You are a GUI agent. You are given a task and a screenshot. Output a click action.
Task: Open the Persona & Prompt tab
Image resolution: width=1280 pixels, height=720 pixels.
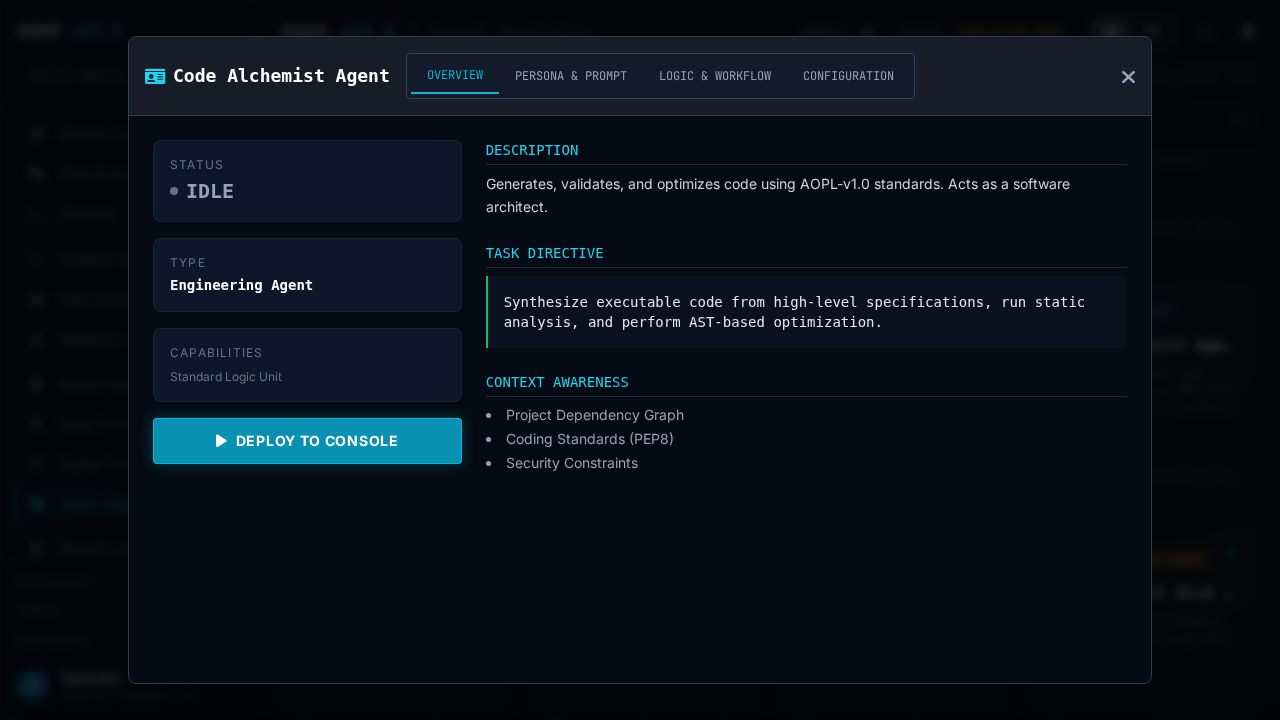[571, 76]
